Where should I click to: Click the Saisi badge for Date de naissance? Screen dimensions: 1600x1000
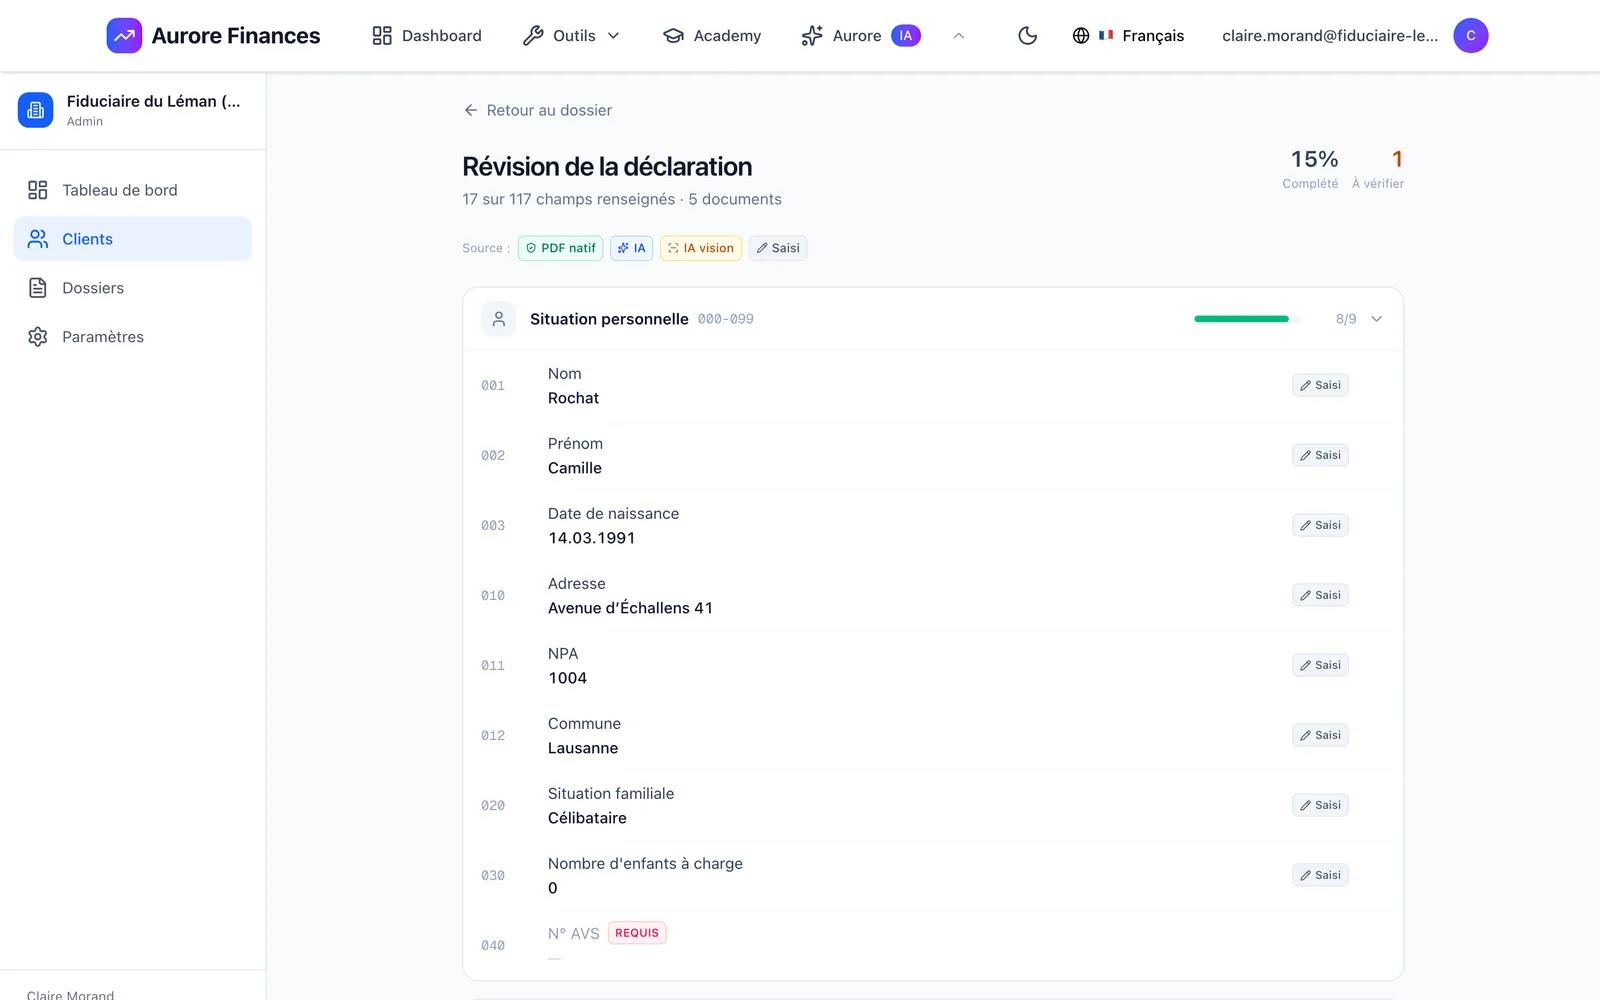(1320, 525)
